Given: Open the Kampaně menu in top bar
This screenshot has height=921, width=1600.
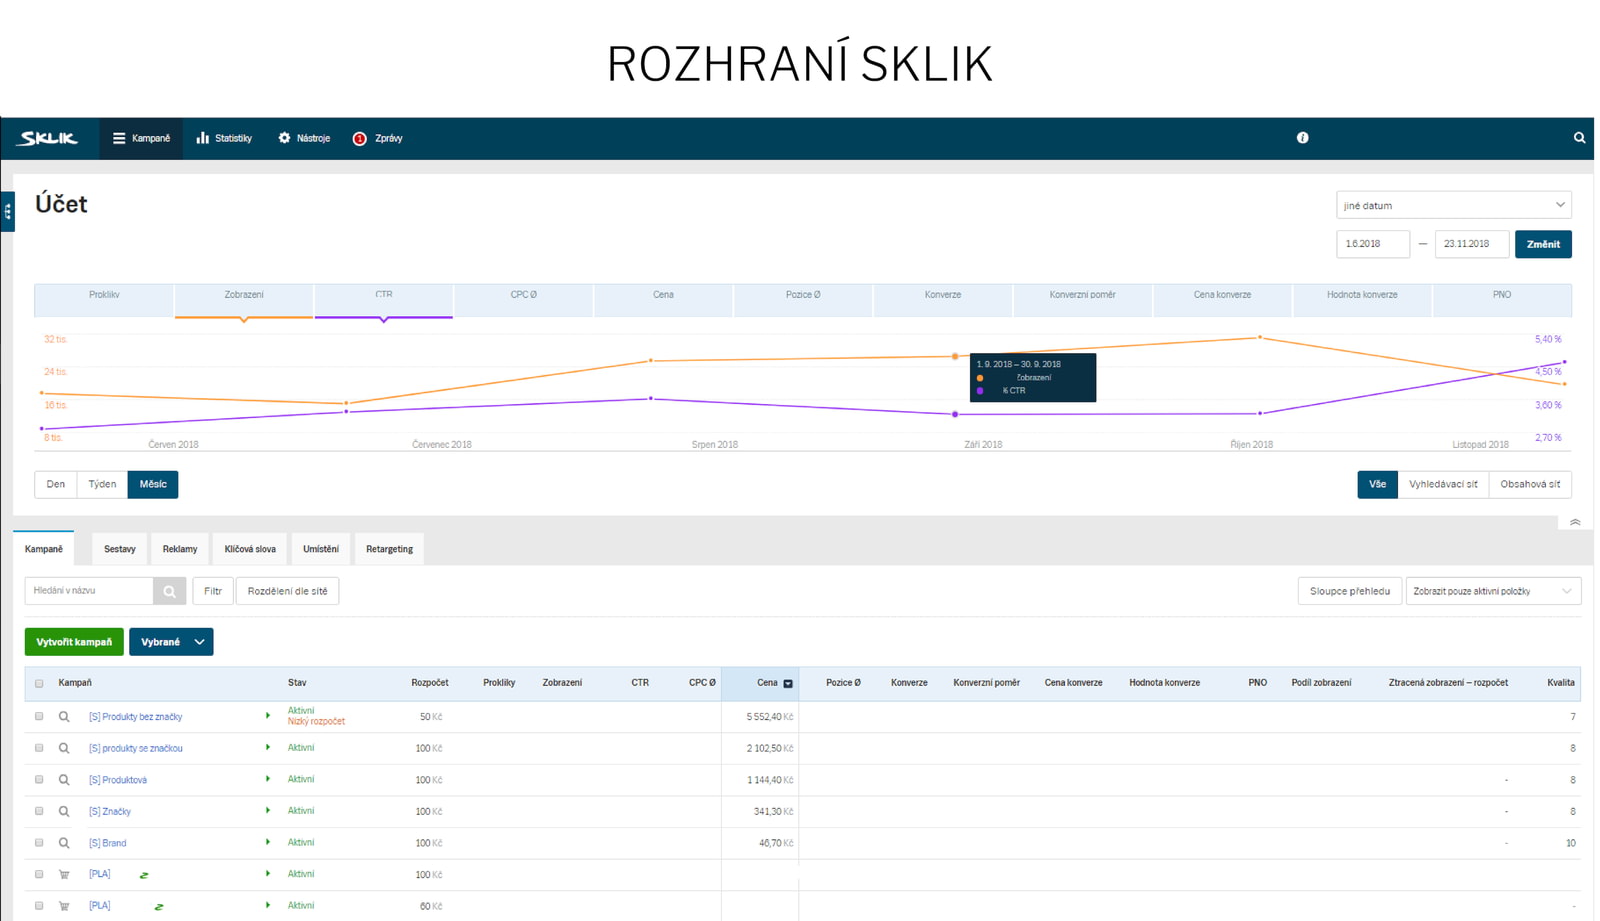Looking at the screenshot, I should point(141,138).
